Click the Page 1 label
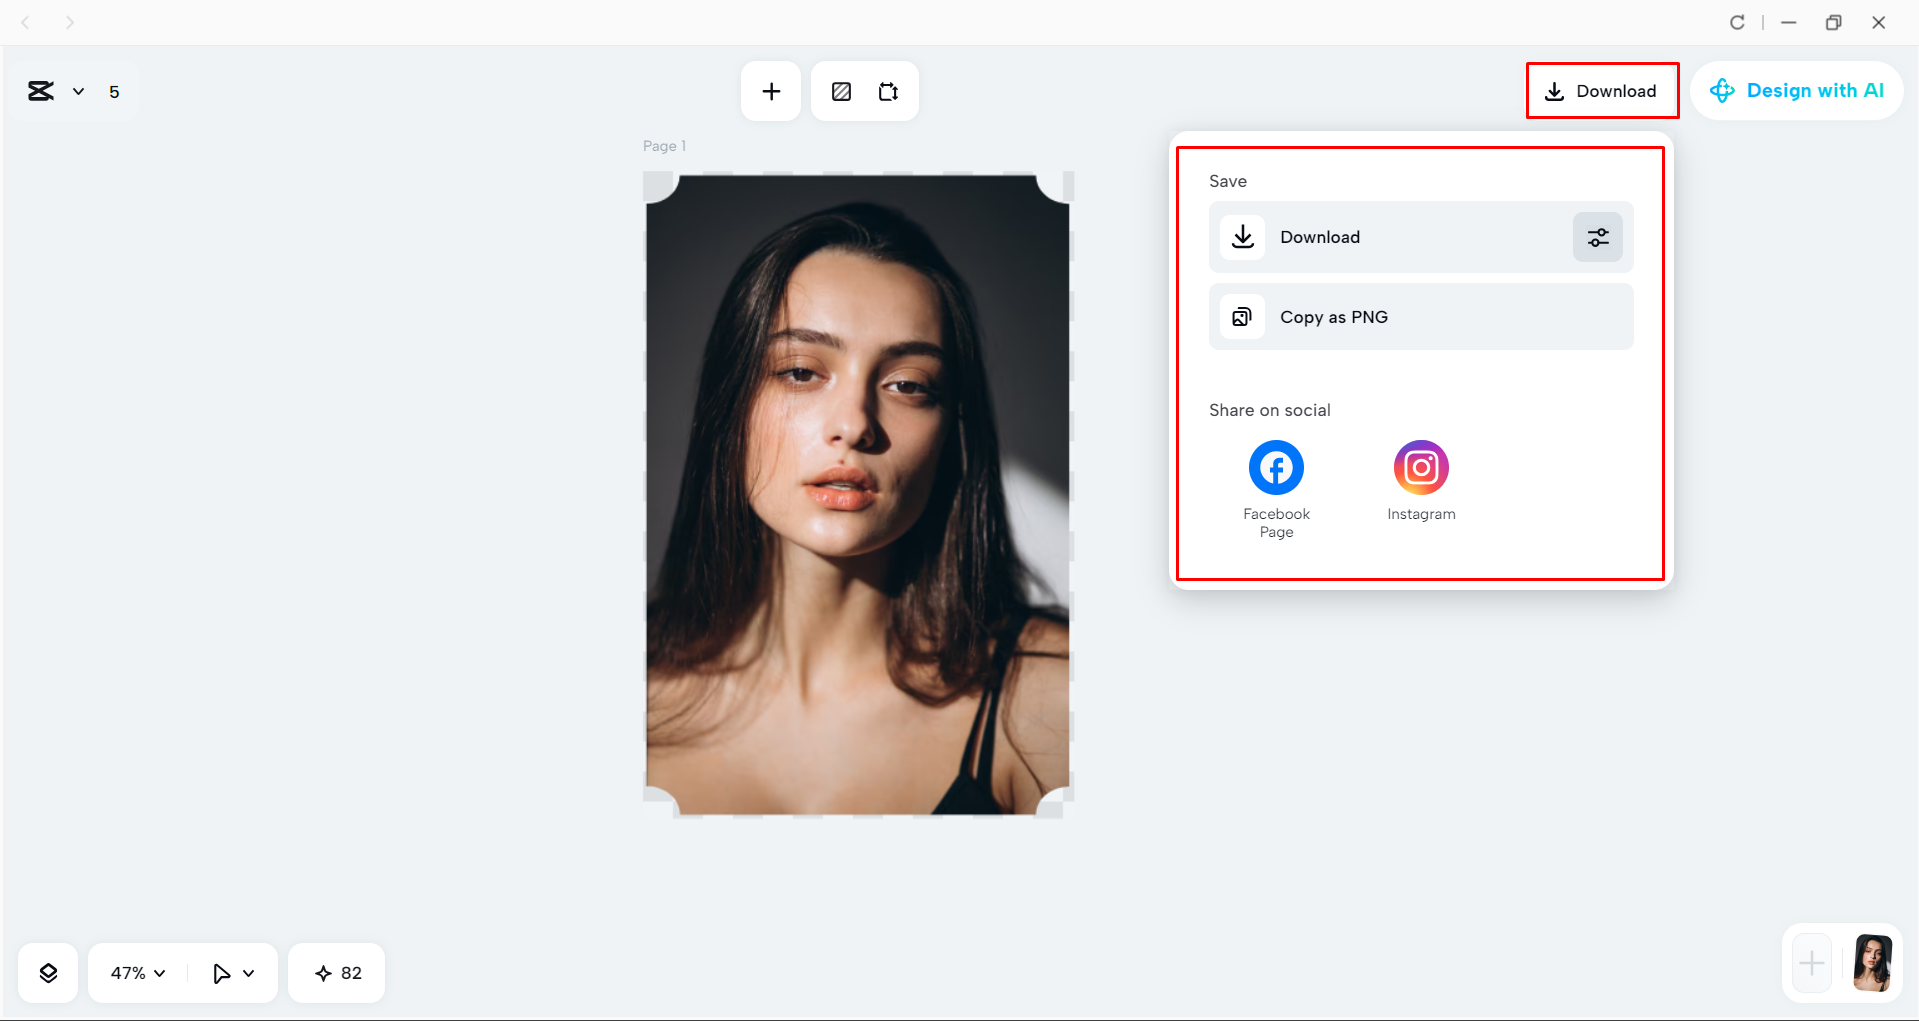Image resolution: width=1919 pixels, height=1021 pixels. coord(663,145)
